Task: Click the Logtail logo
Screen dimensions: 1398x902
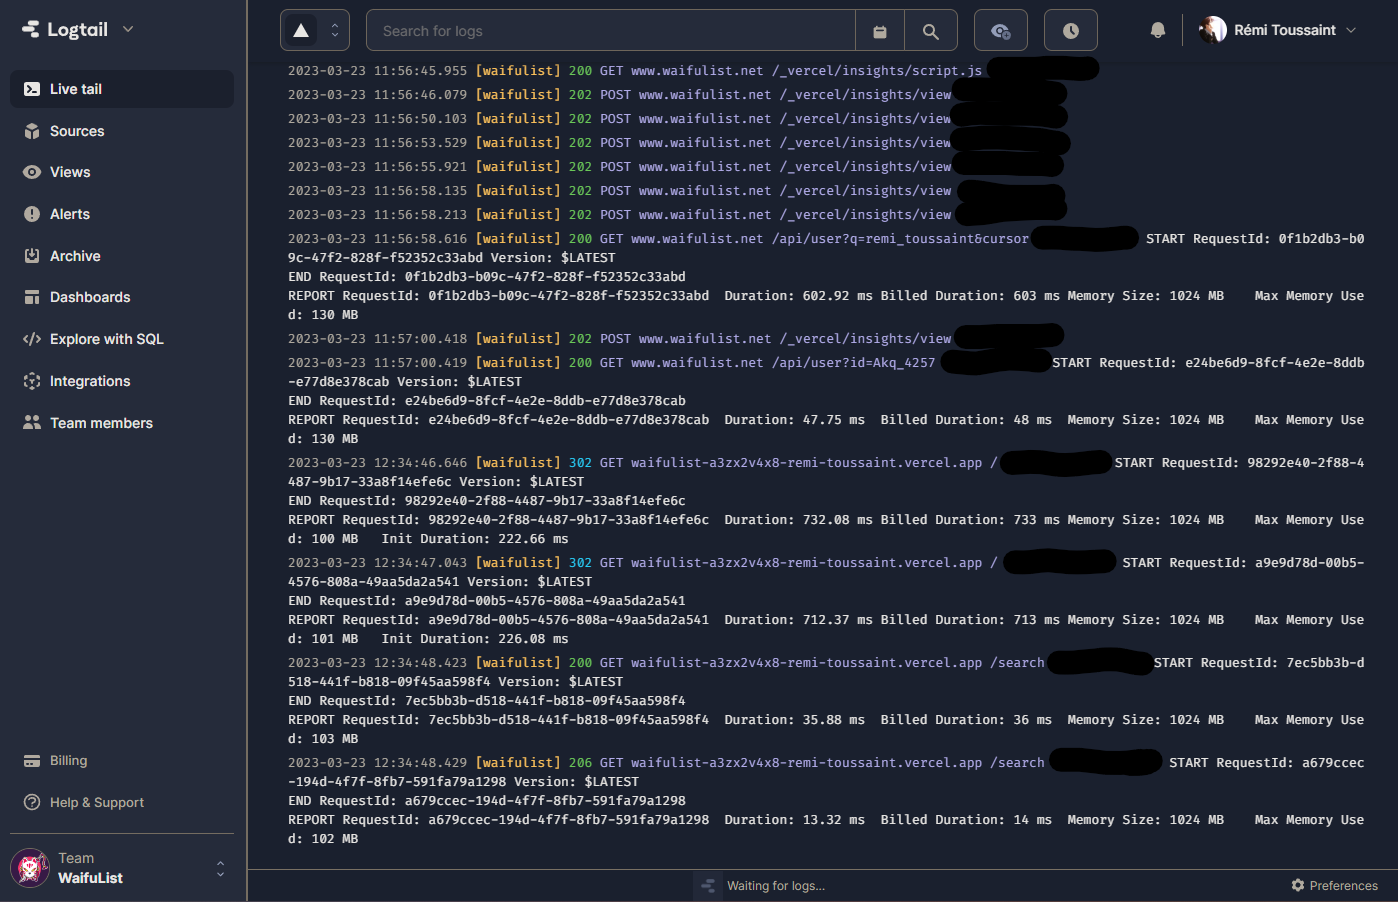Action: pos(65,30)
